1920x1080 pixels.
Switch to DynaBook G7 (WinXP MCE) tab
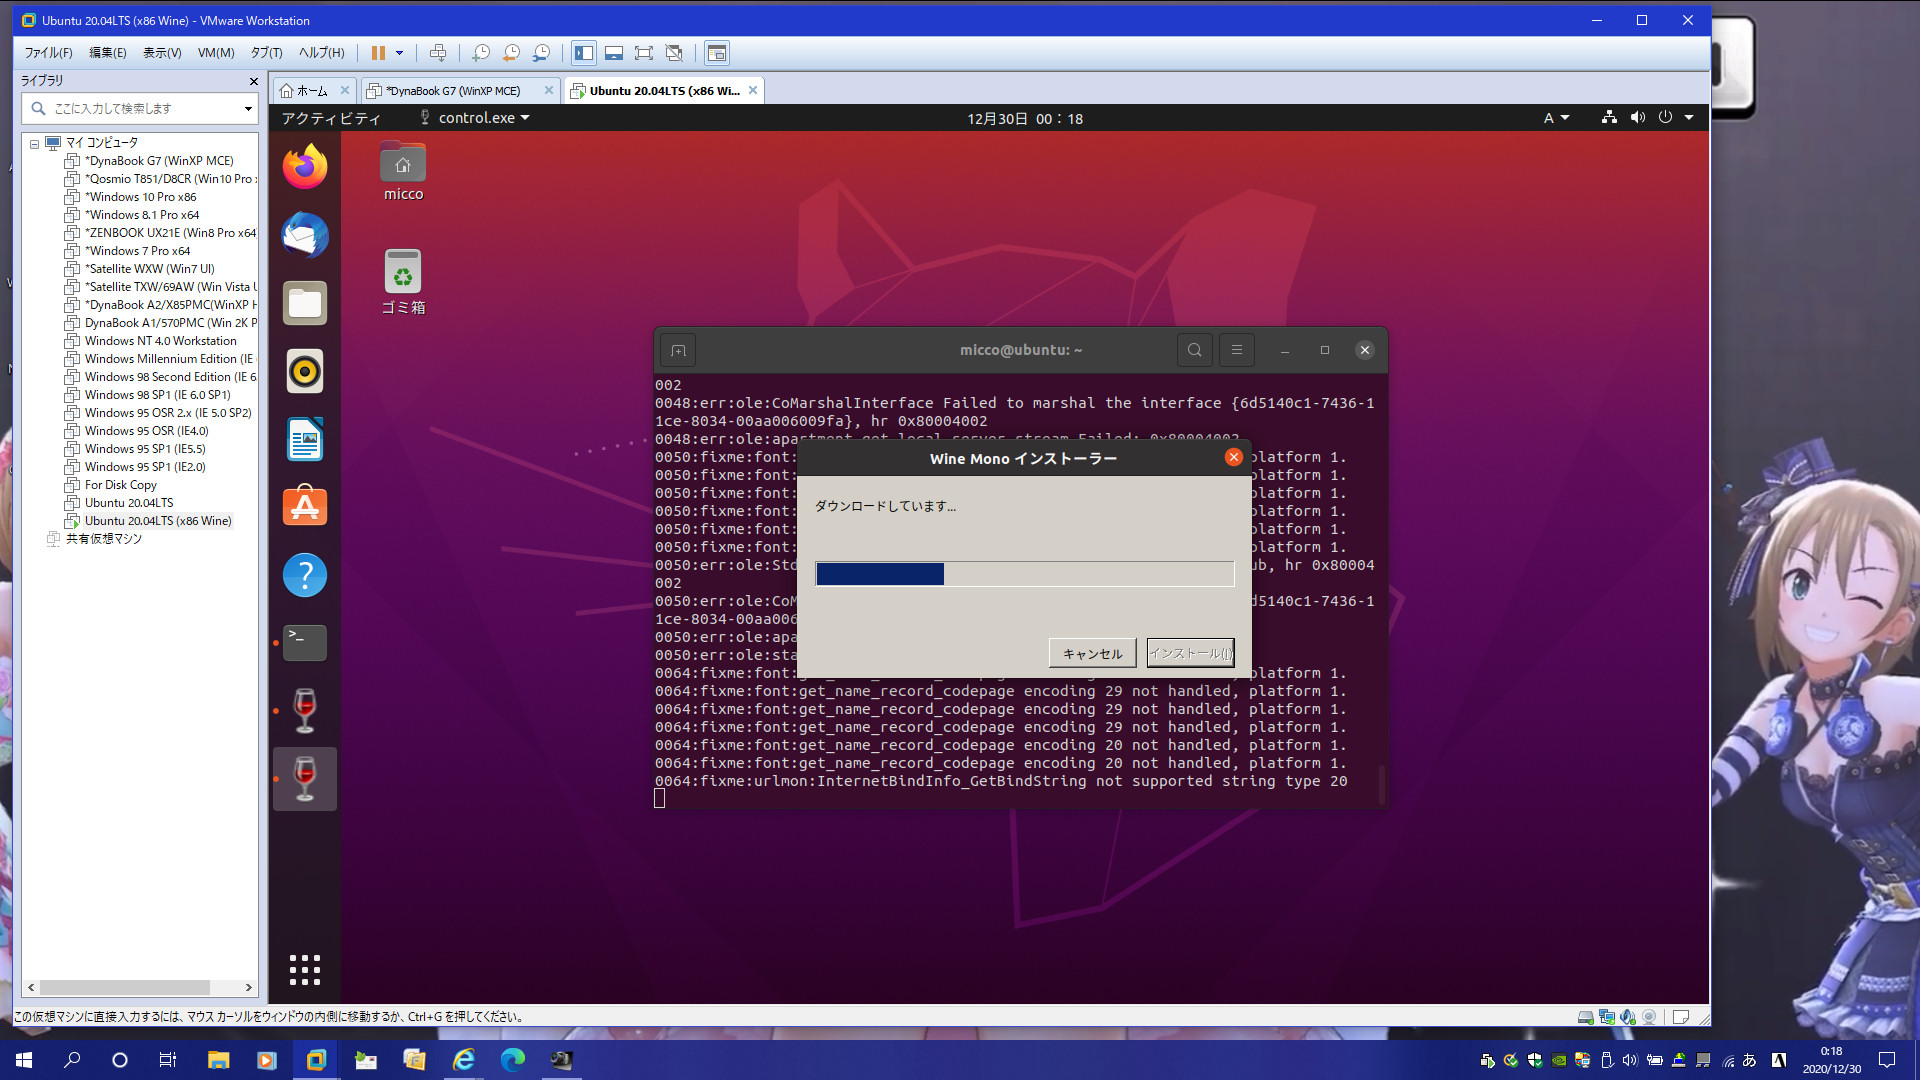pyautogui.click(x=452, y=91)
